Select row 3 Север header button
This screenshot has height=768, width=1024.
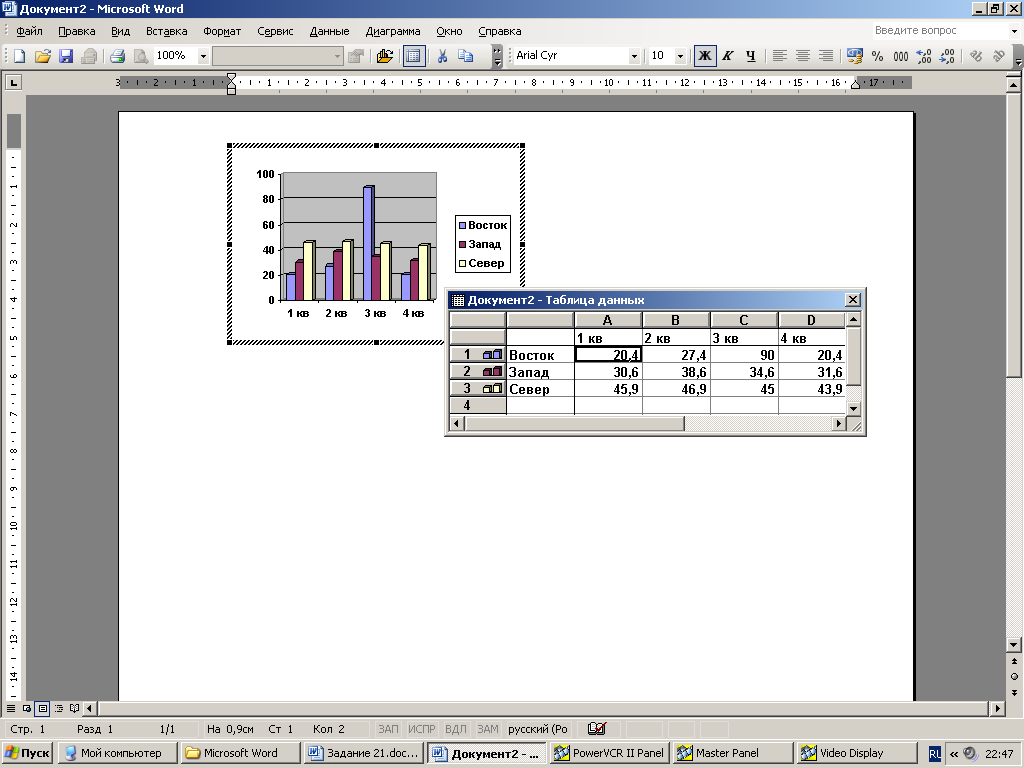point(478,389)
